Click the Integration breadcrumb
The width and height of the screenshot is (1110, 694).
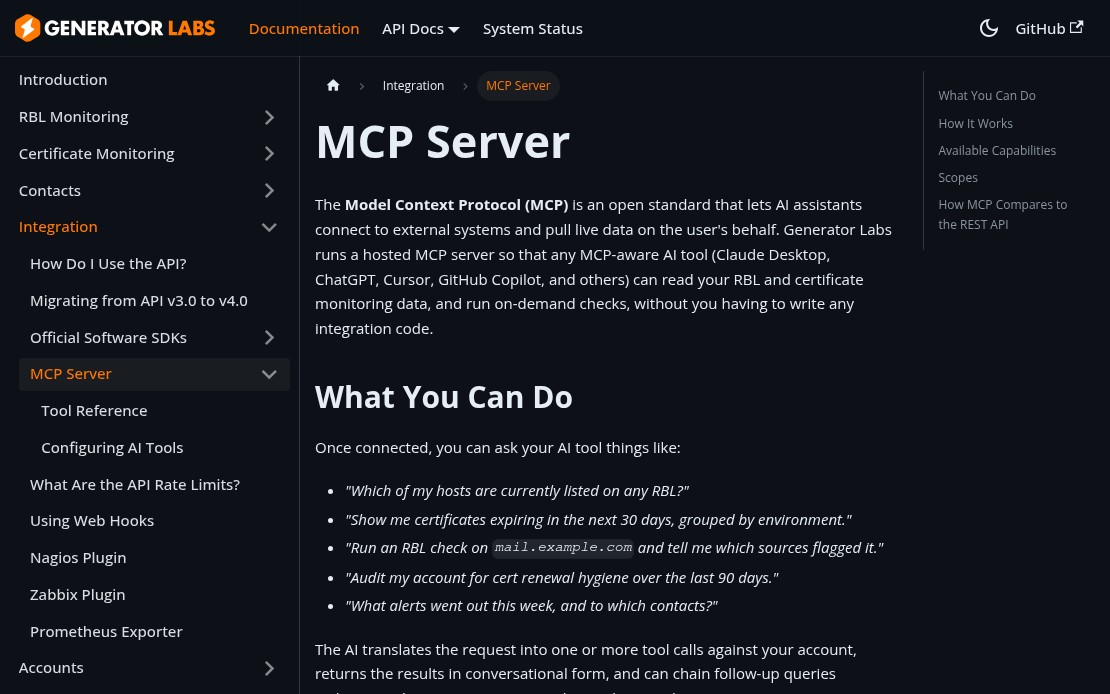(x=413, y=86)
